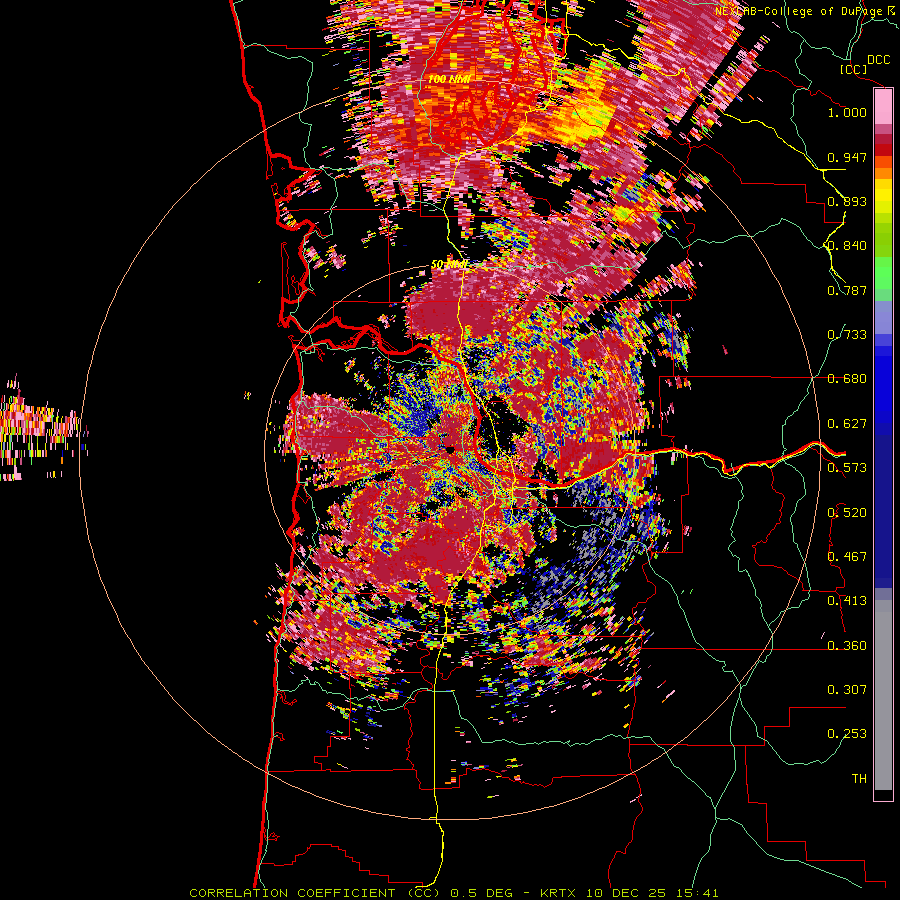The image size is (900, 900).
Task: Select the 0.253 scale value
Action: tap(847, 734)
